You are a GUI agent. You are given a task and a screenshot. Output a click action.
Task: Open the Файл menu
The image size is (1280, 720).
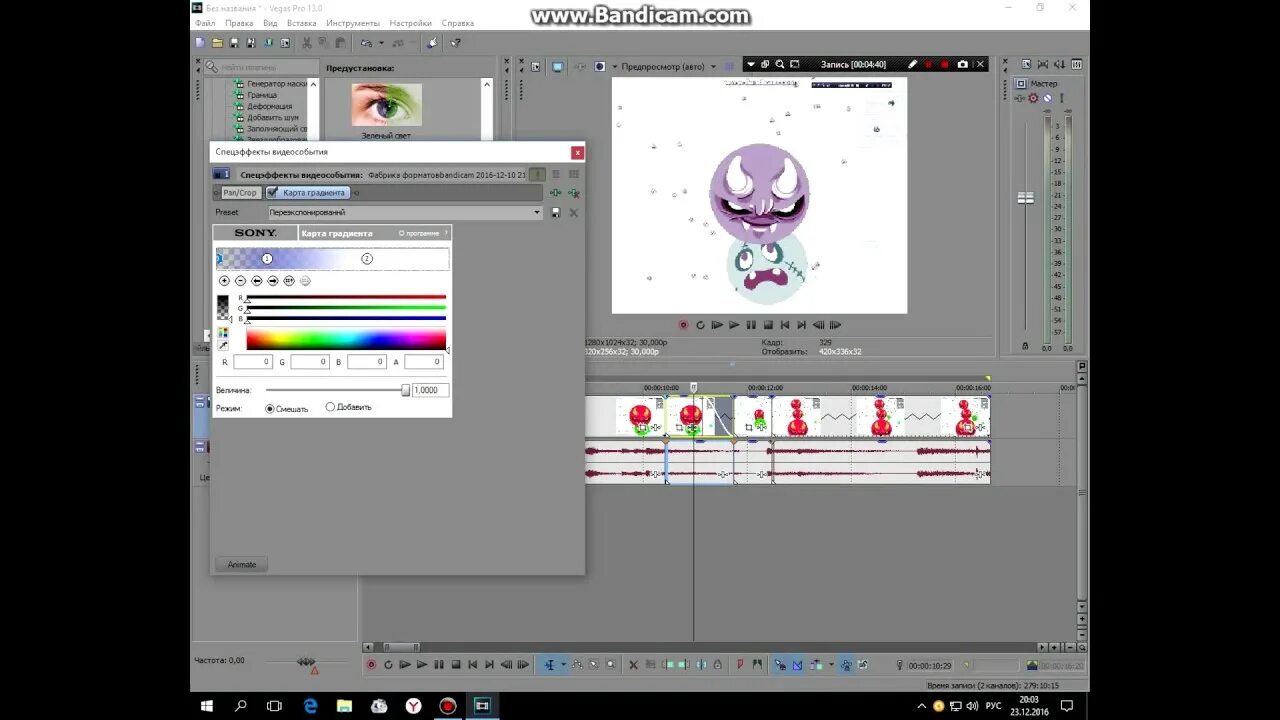[205, 23]
